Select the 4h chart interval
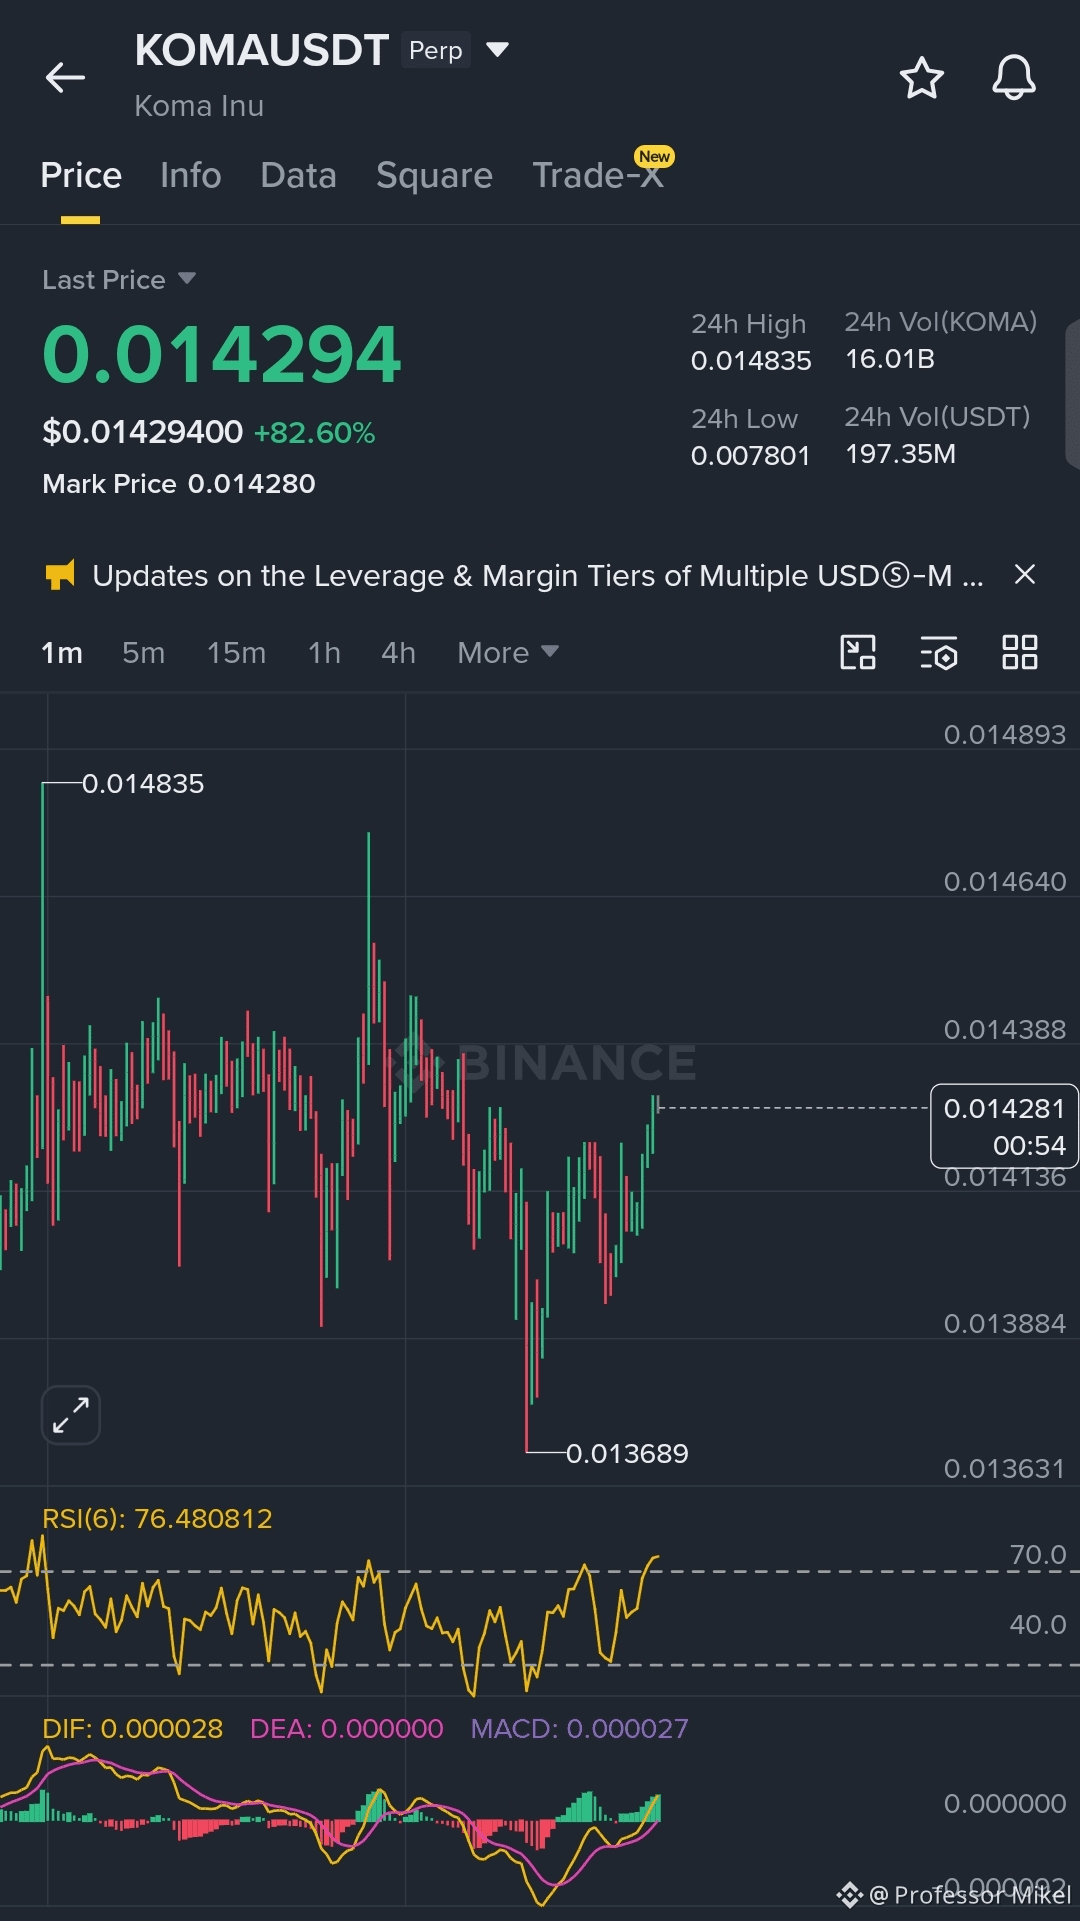The height and width of the screenshot is (1921, 1080). point(399,653)
